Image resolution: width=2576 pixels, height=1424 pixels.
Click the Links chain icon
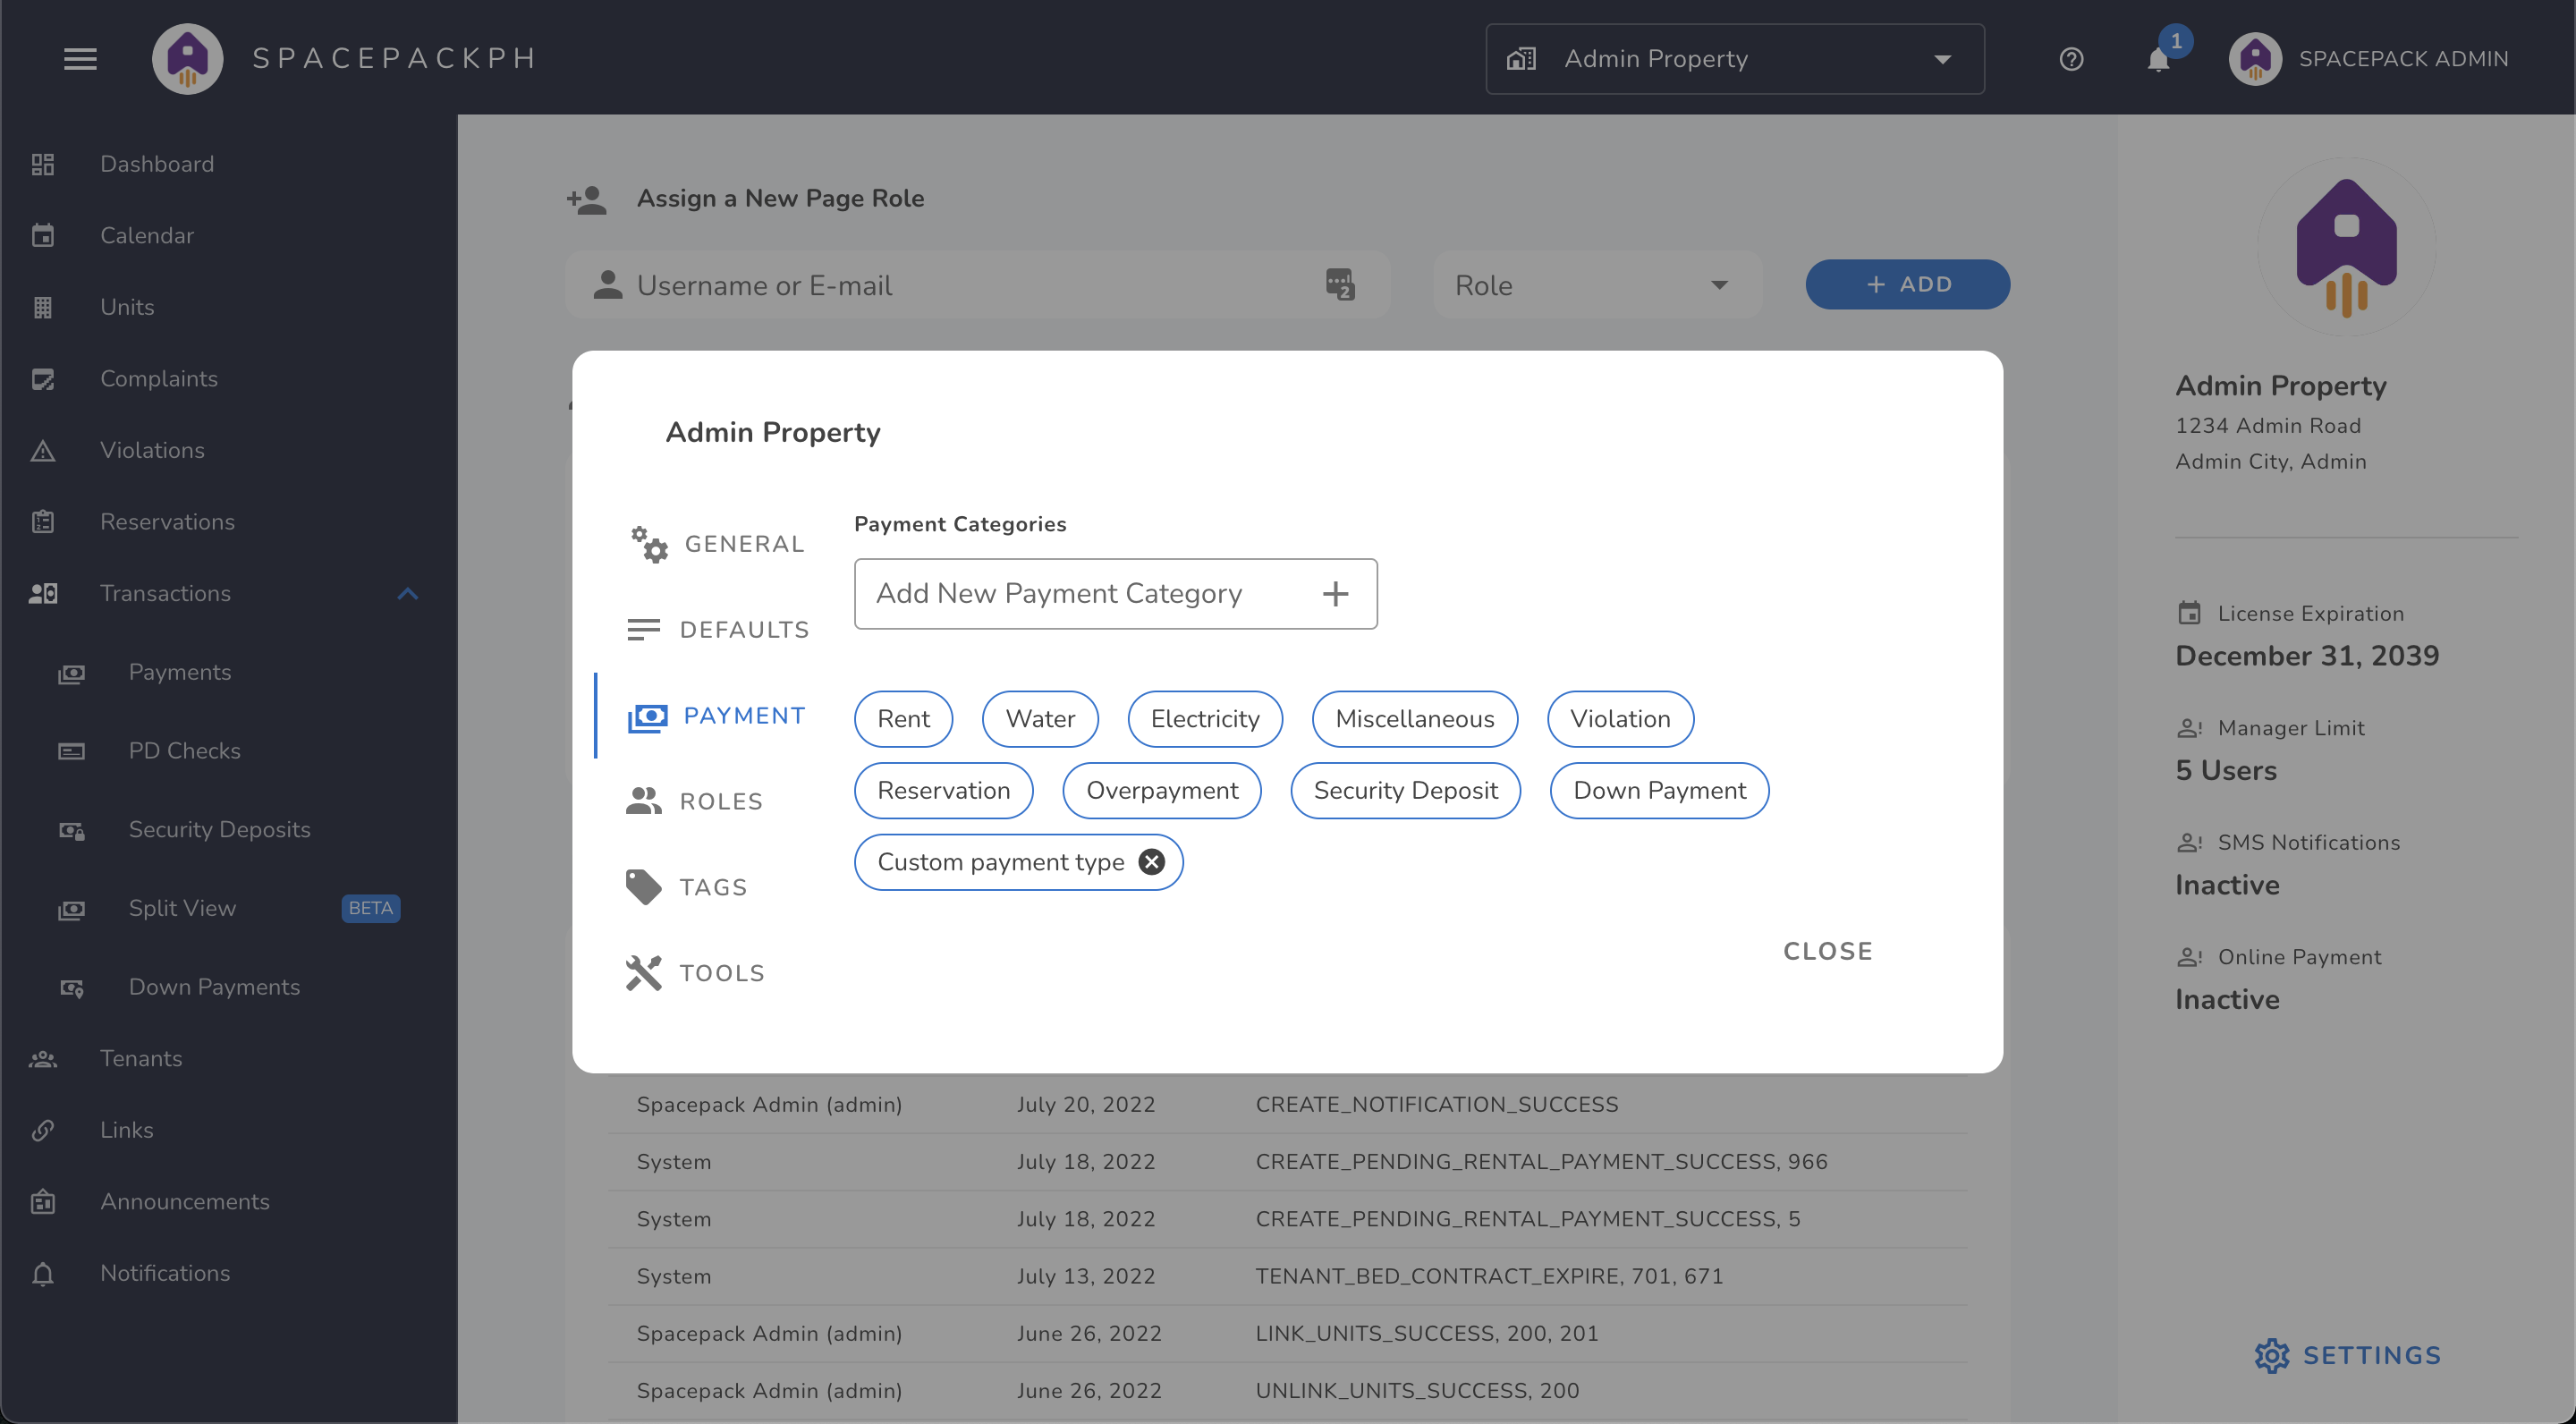click(42, 1130)
